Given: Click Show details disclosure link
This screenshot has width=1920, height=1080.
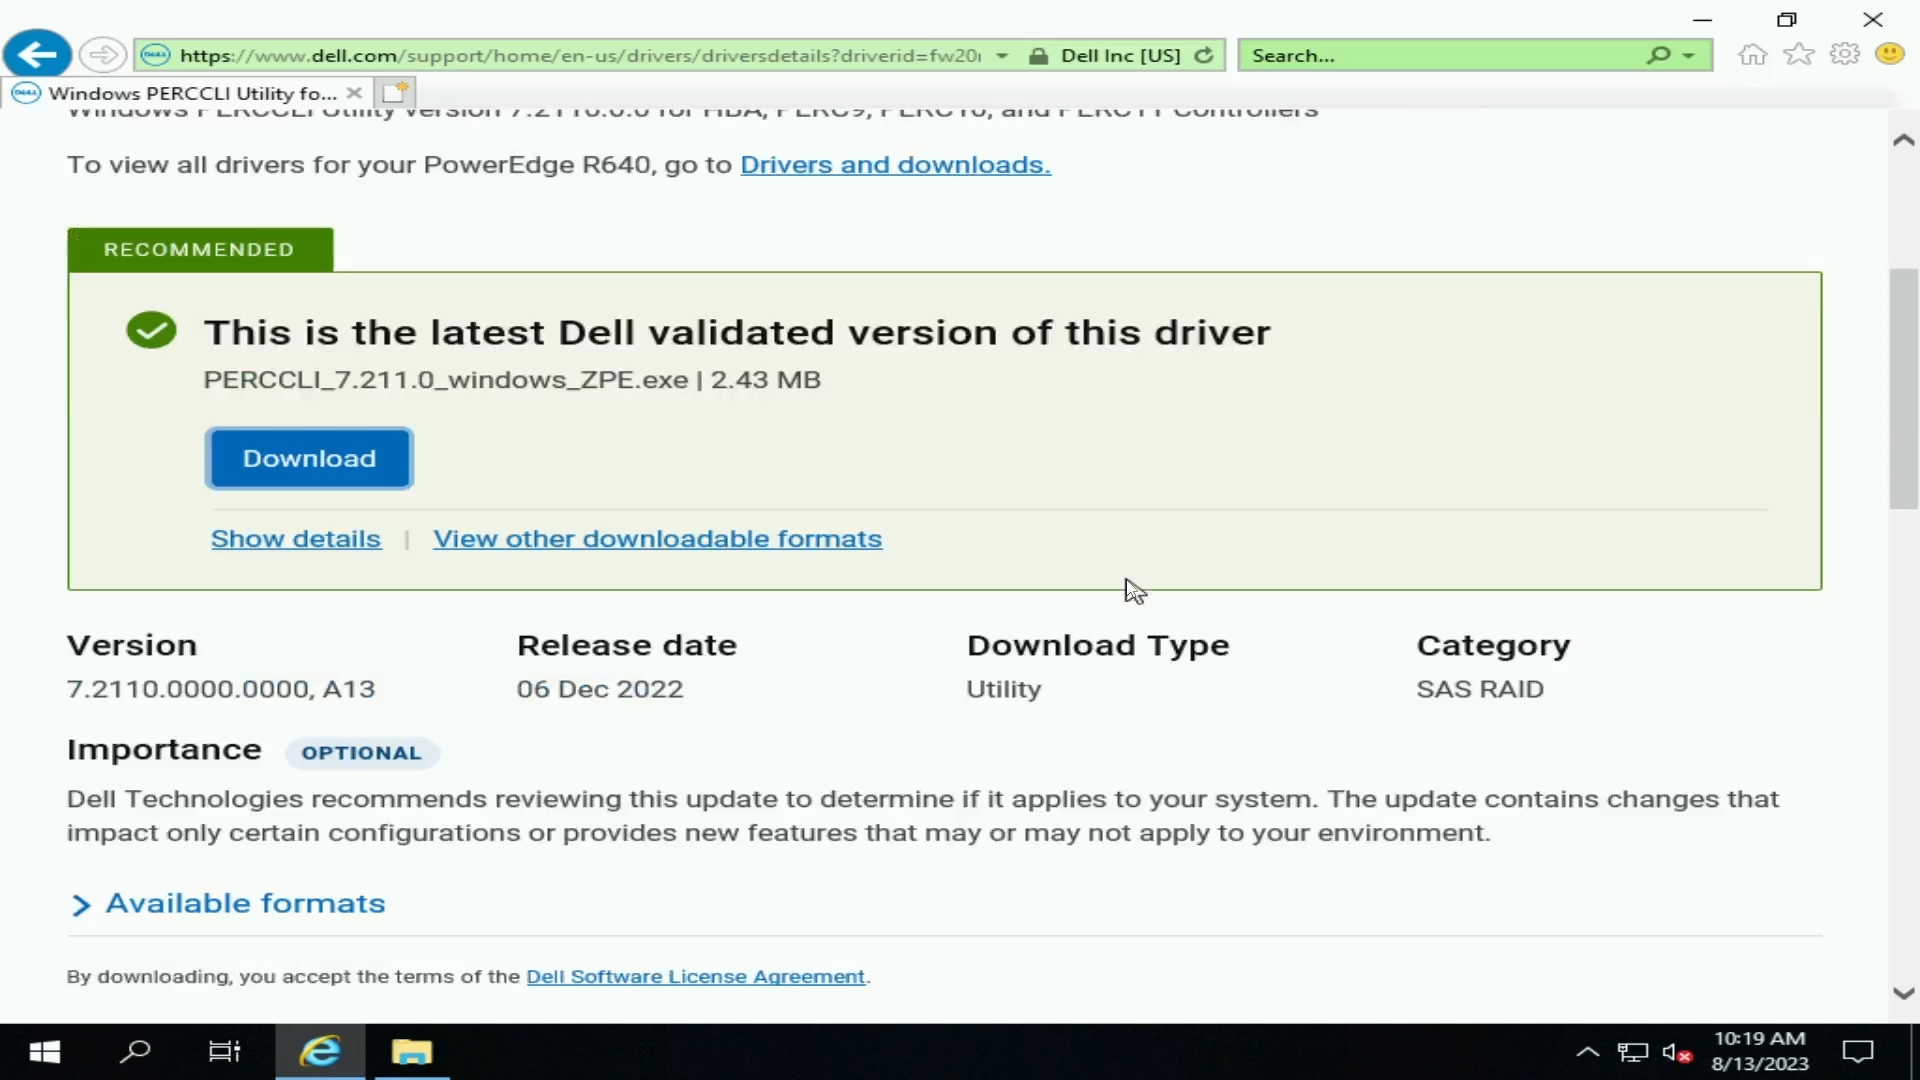Looking at the screenshot, I should coord(297,538).
